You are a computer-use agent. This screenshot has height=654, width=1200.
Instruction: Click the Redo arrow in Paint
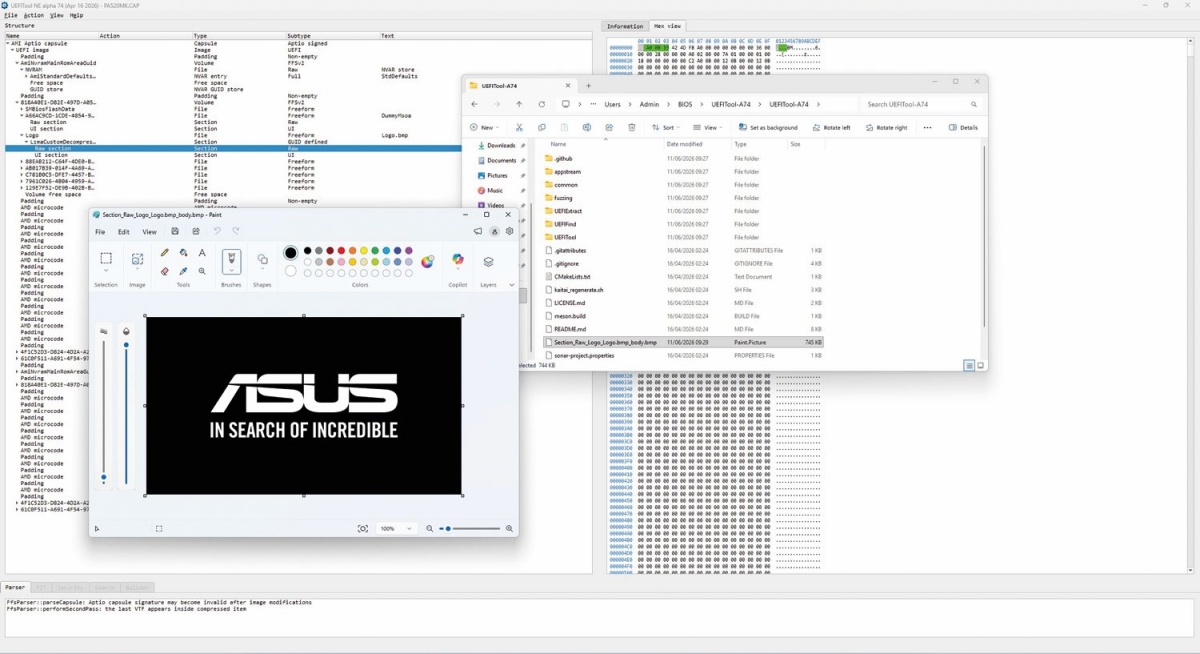236,231
